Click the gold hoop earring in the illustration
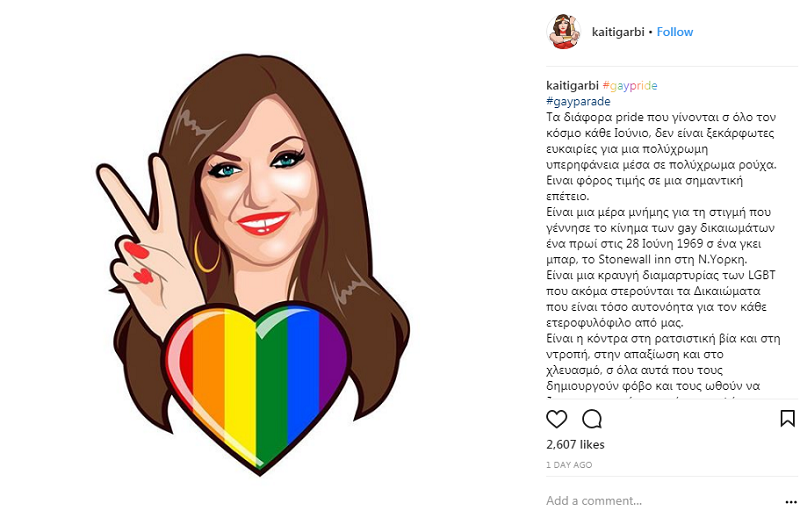Image resolution: width=800 pixels, height=525 pixels. pyautogui.click(x=207, y=252)
